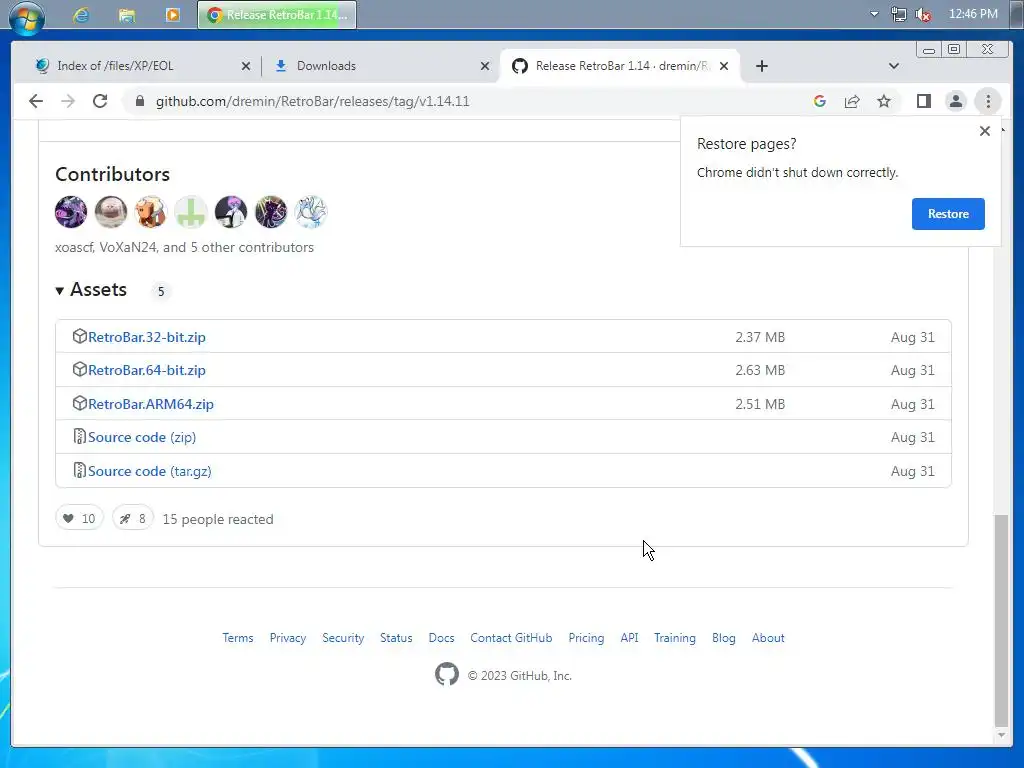1024x768 pixels.
Task: Download RetroBar.32-bit.zip
Action: (147, 337)
